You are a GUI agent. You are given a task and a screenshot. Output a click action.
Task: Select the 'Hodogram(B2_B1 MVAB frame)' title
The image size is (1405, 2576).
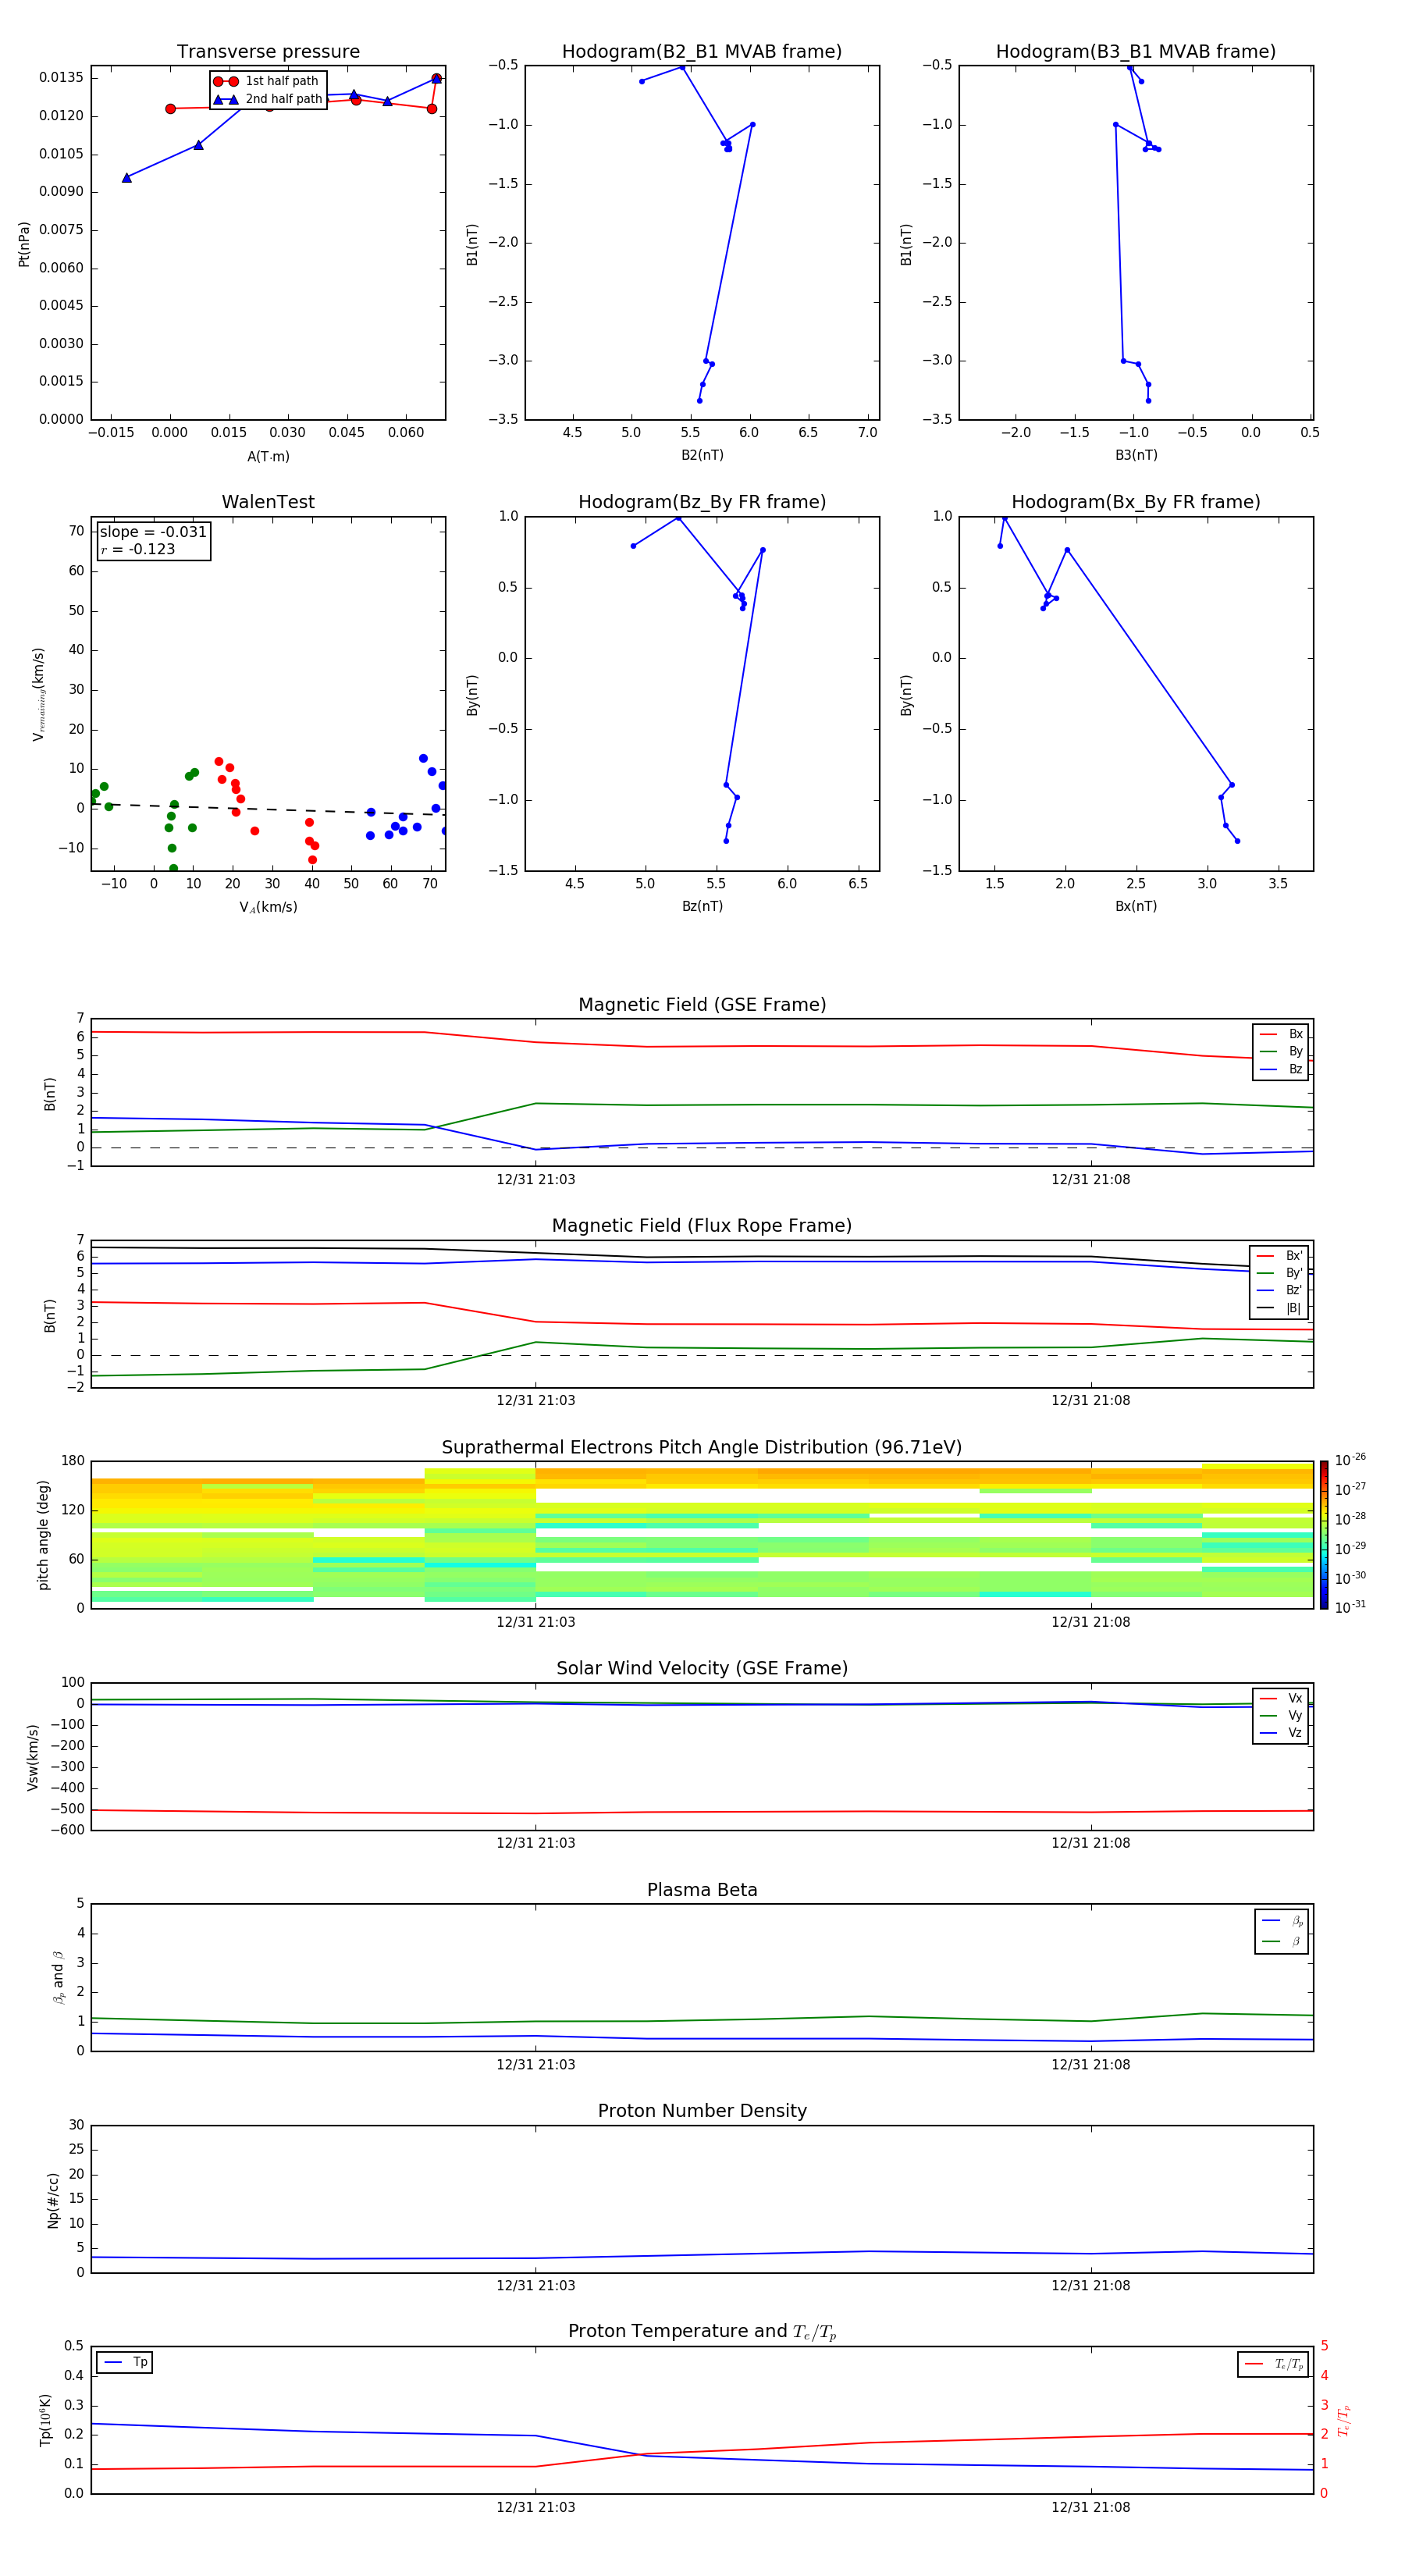click(x=702, y=52)
